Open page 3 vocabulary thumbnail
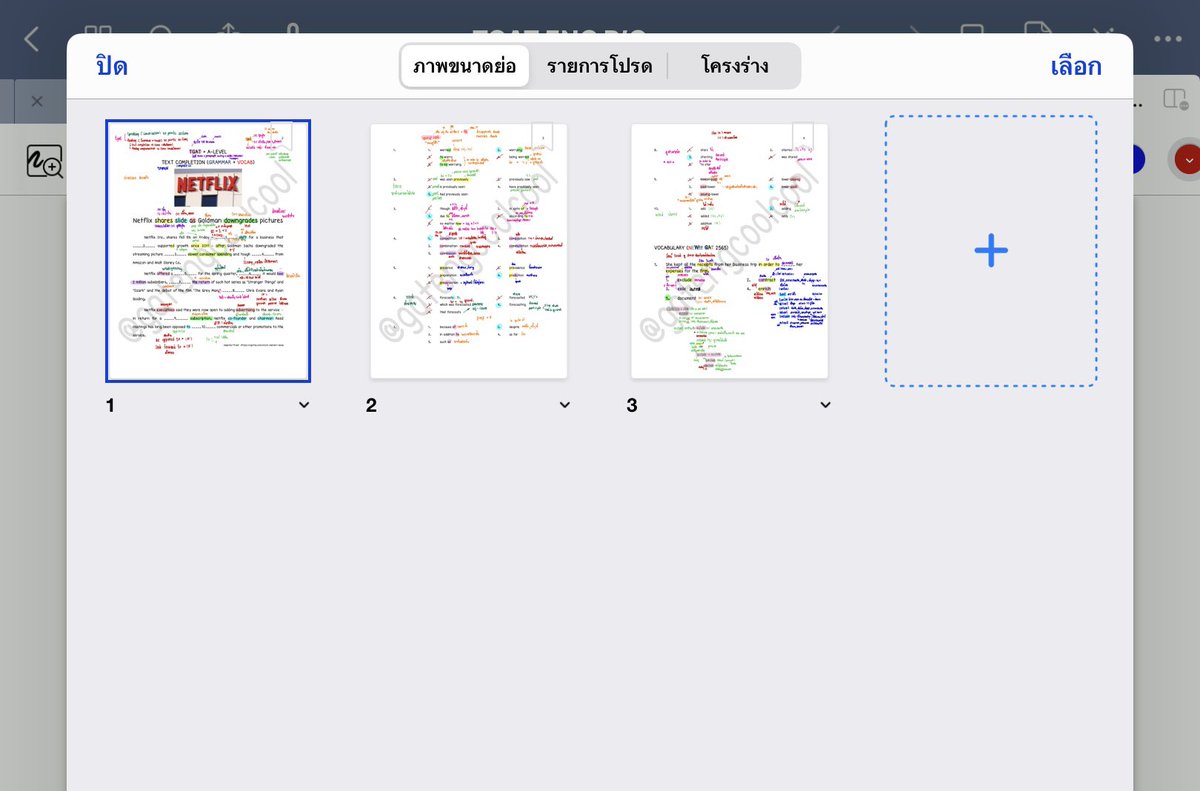 730,251
